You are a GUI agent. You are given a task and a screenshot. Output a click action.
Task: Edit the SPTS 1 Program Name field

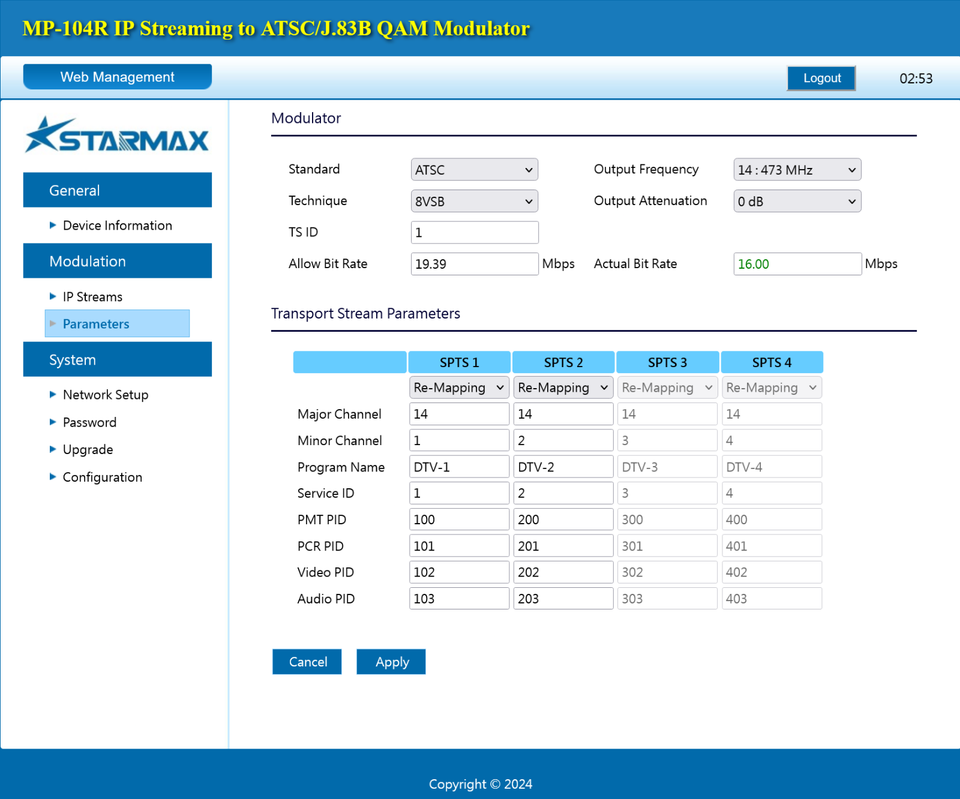coord(458,466)
